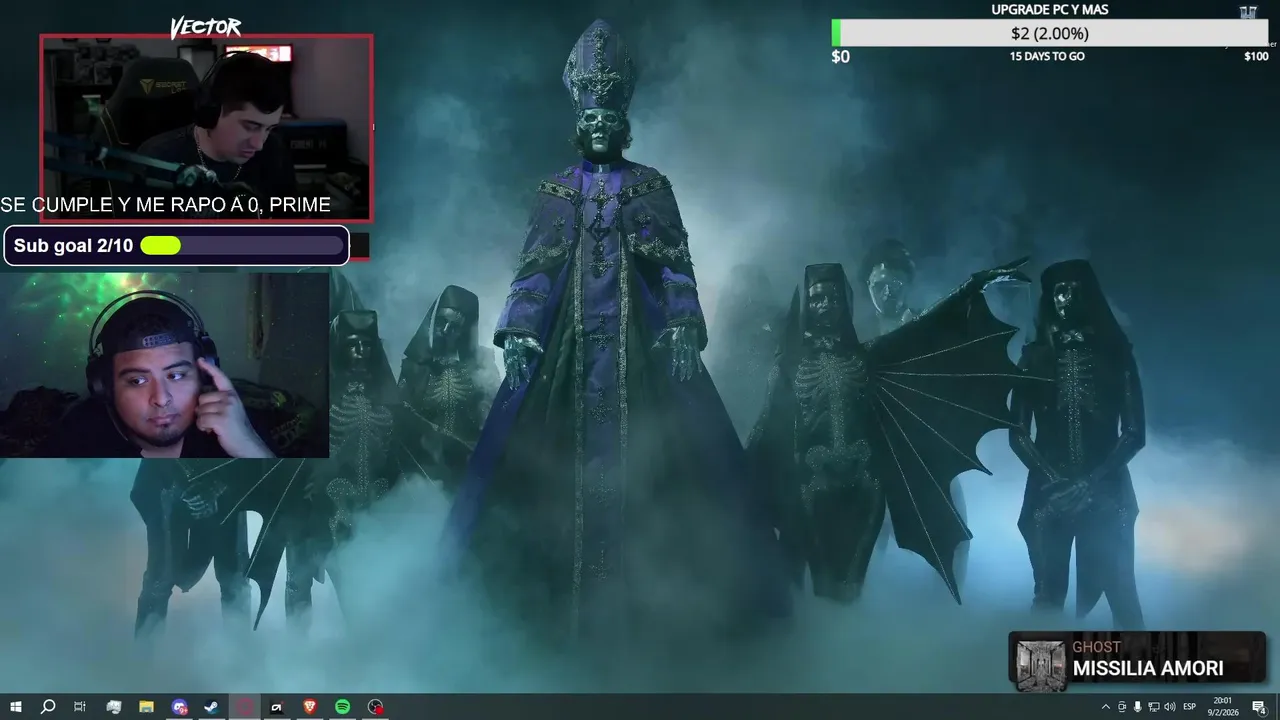Open Steam from the taskbar
Image resolution: width=1280 pixels, height=720 pixels.
click(212, 707)
